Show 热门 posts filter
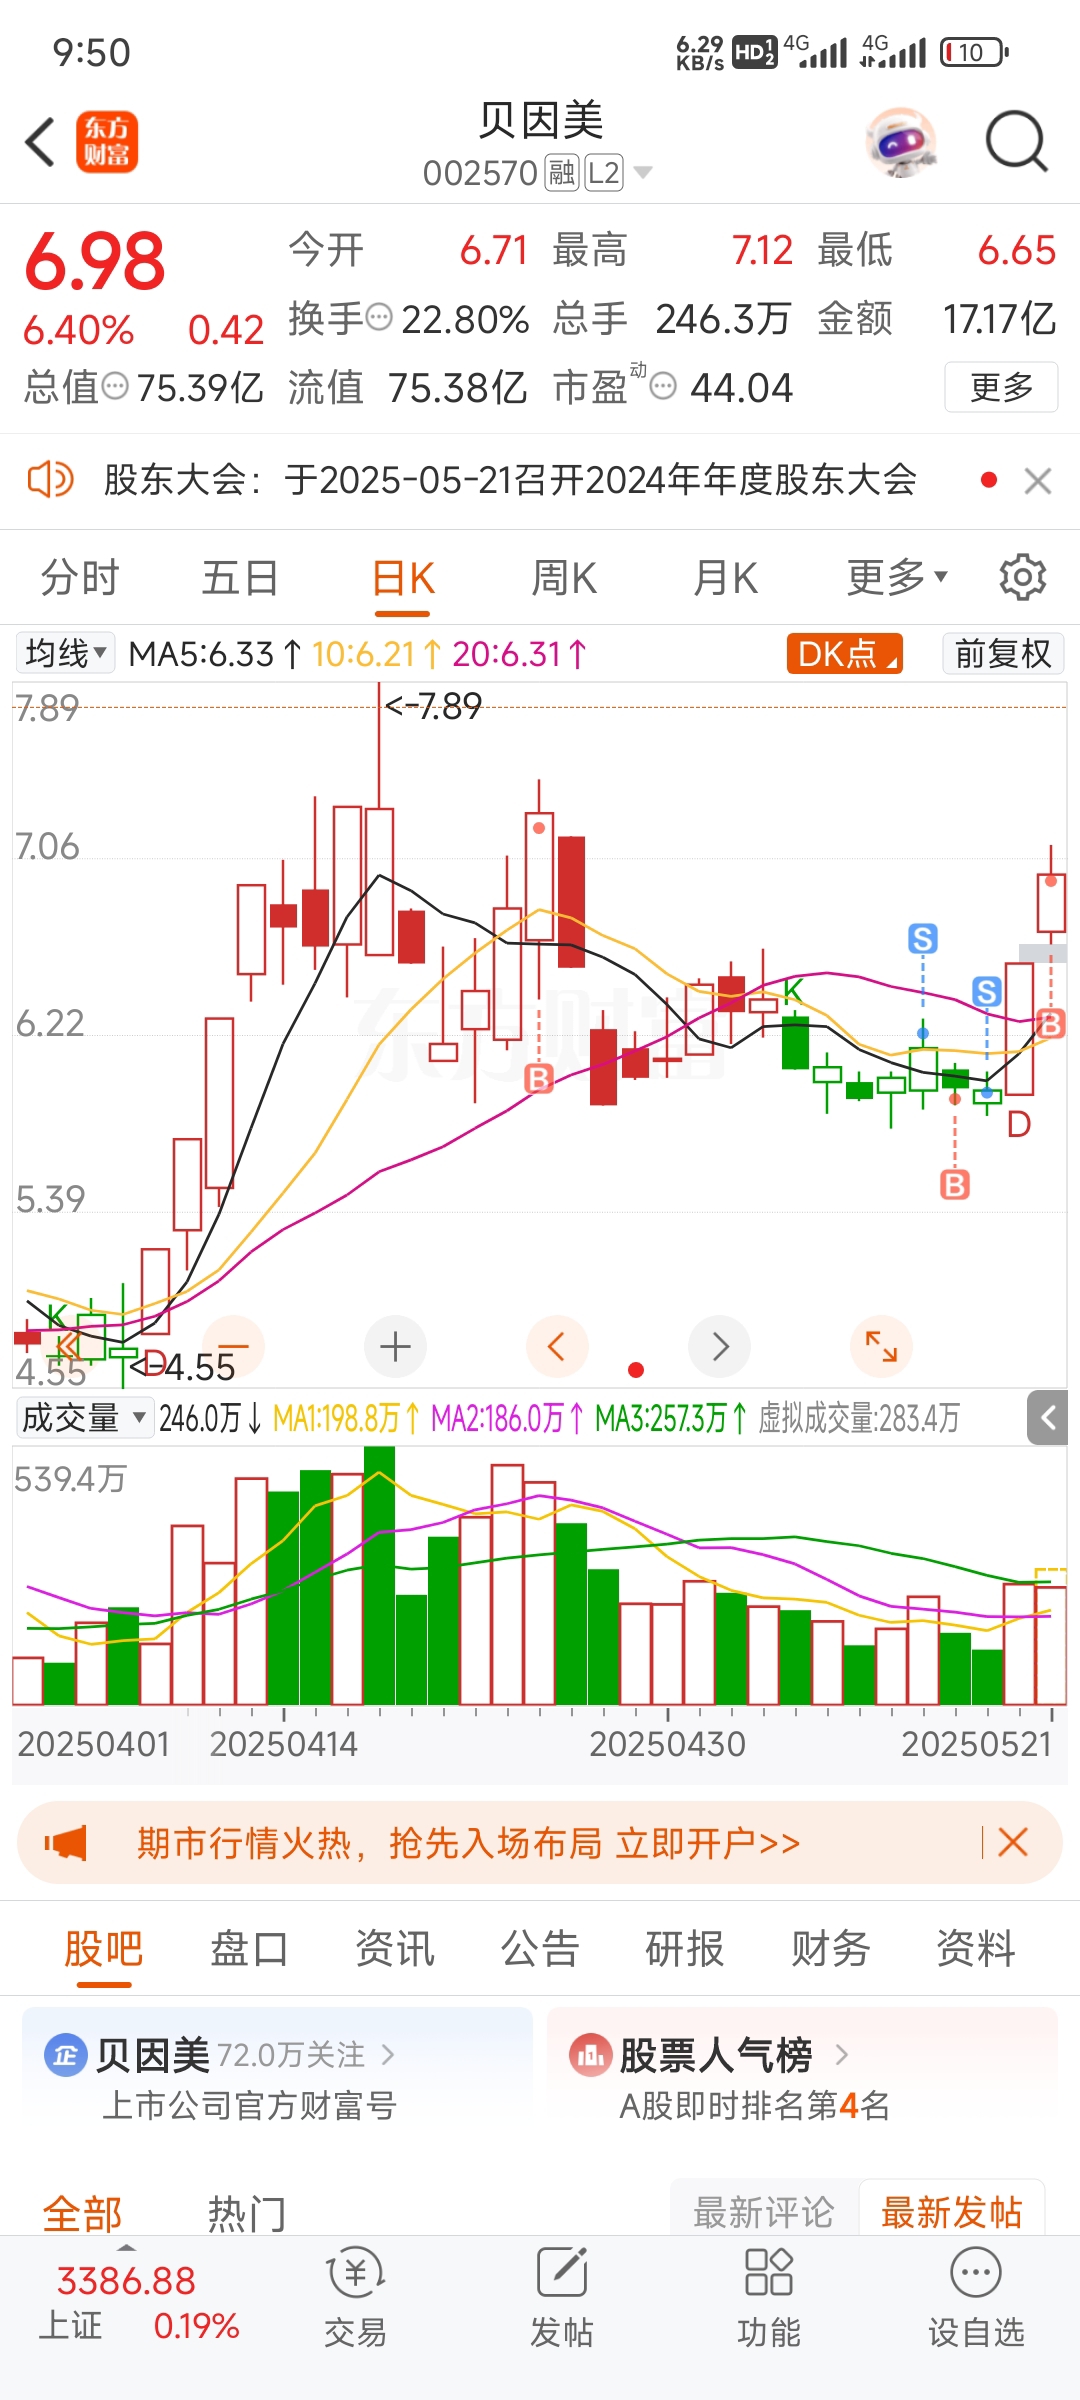The height and width of the screenshot is (2400, 1080). coord(247,2214)
